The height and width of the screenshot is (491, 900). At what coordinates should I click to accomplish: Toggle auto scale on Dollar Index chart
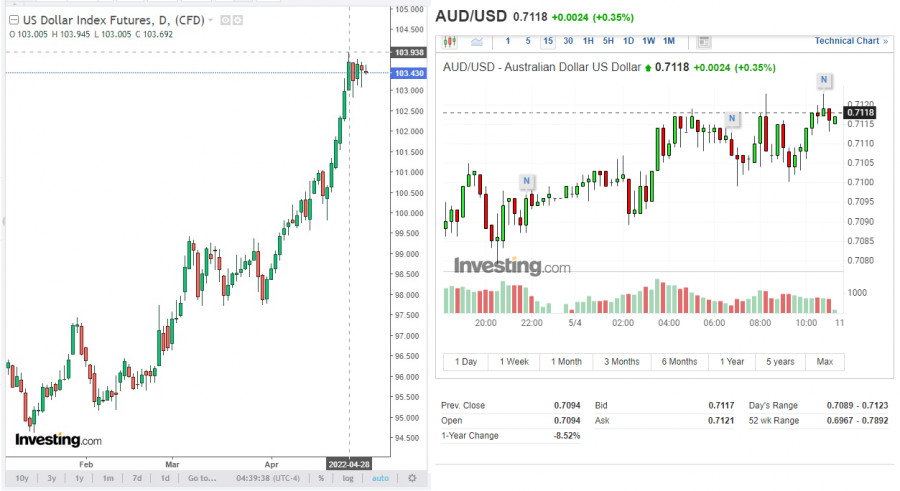380,478
